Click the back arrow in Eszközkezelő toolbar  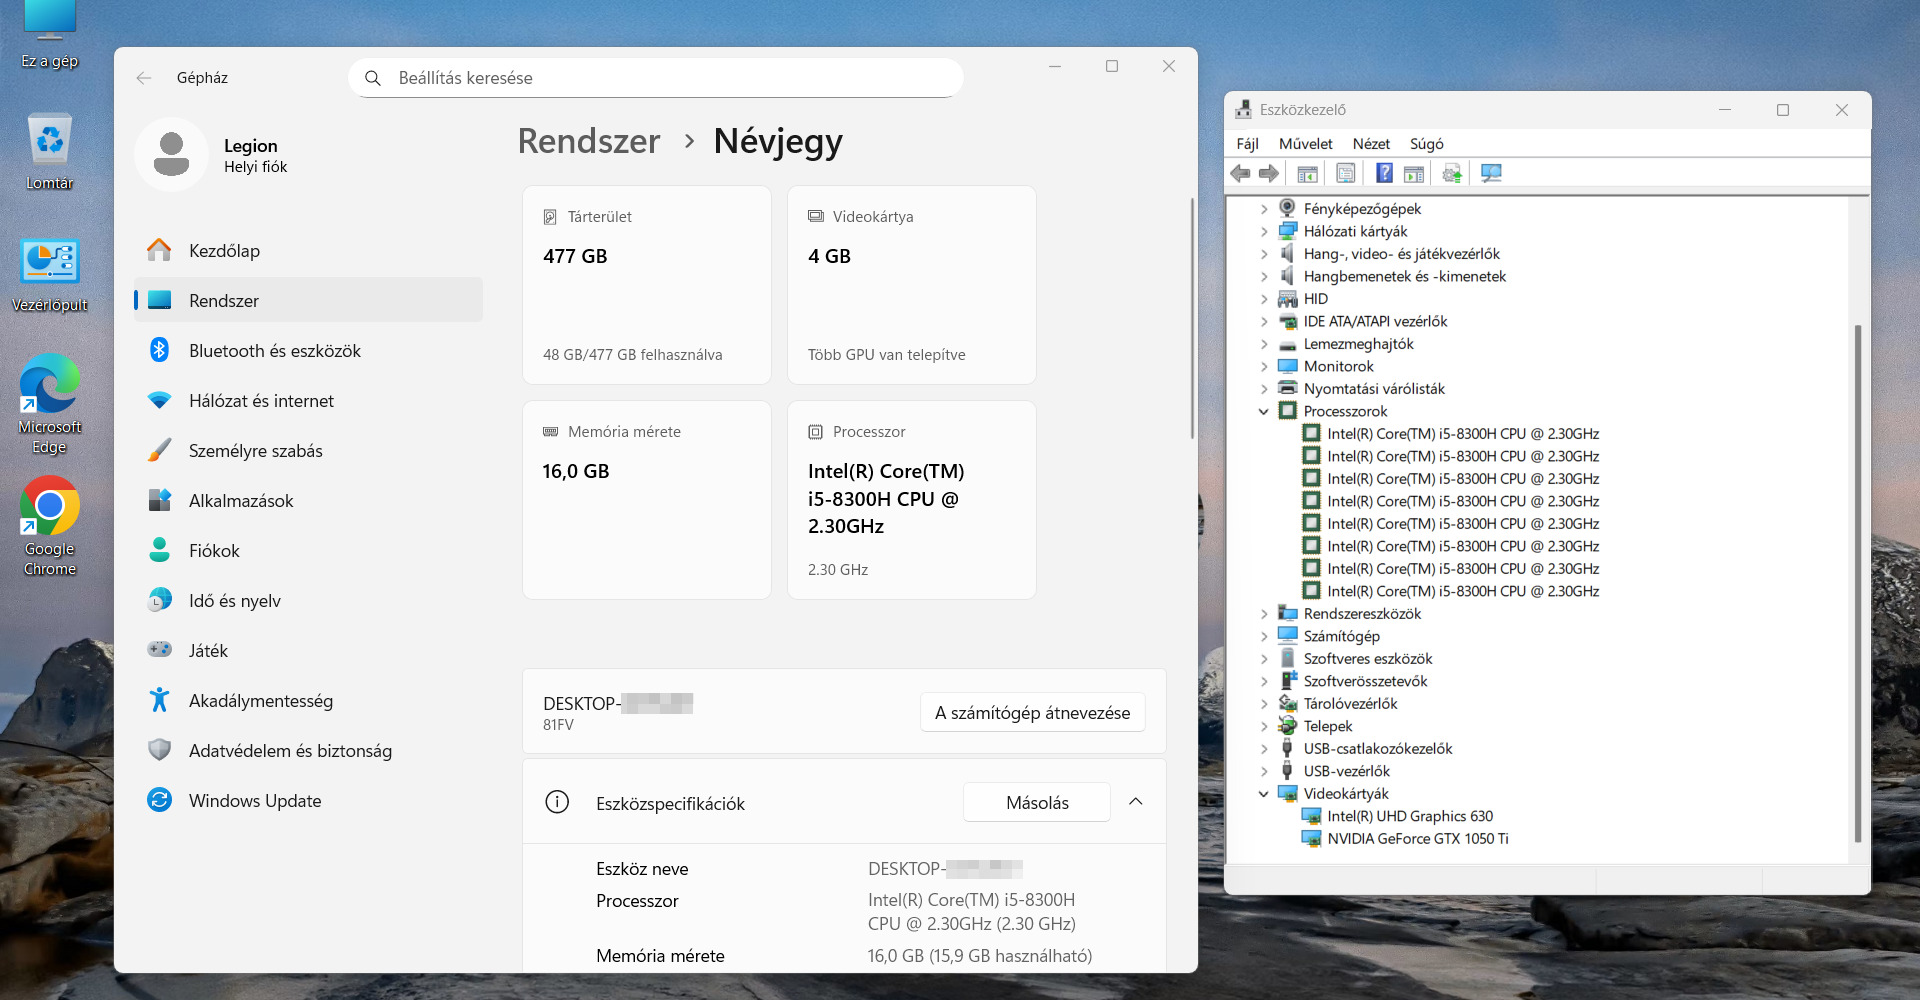[x=1240, y=174]
